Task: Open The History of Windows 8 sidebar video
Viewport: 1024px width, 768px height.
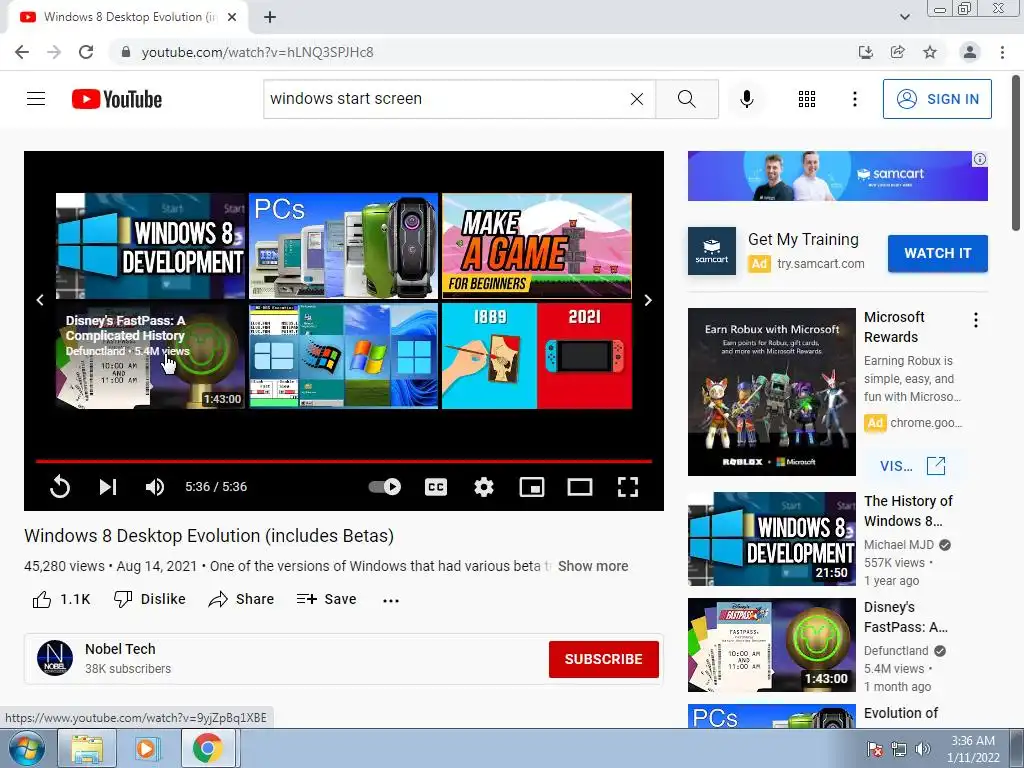Action: [x=771, y=539]
